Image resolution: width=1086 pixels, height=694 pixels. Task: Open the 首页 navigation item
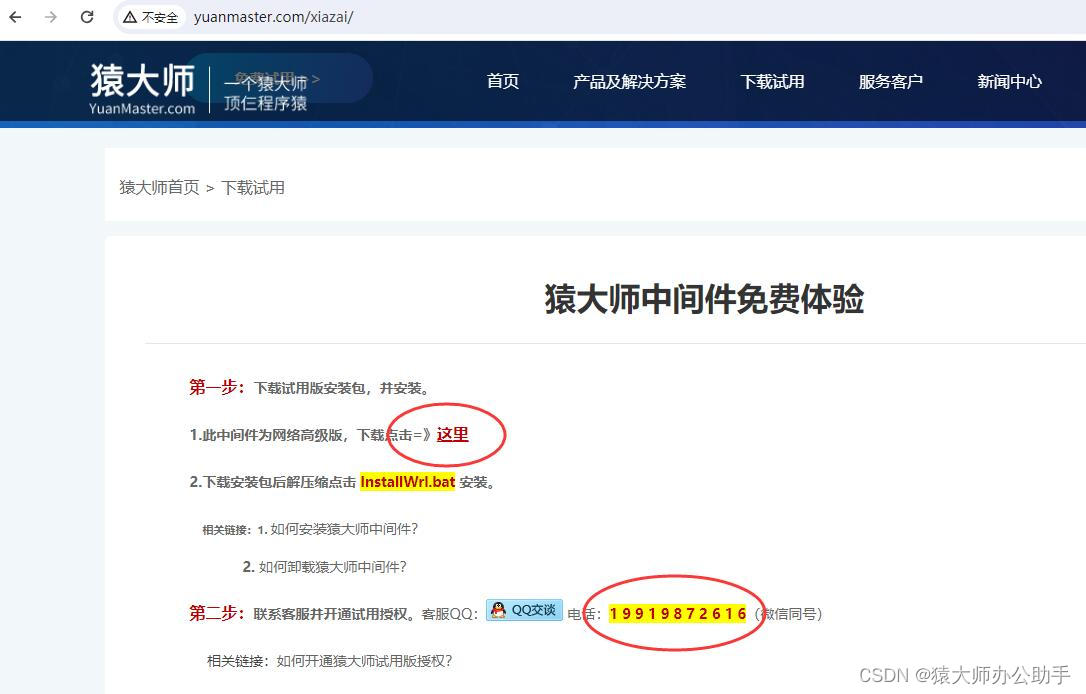point(503,82)
